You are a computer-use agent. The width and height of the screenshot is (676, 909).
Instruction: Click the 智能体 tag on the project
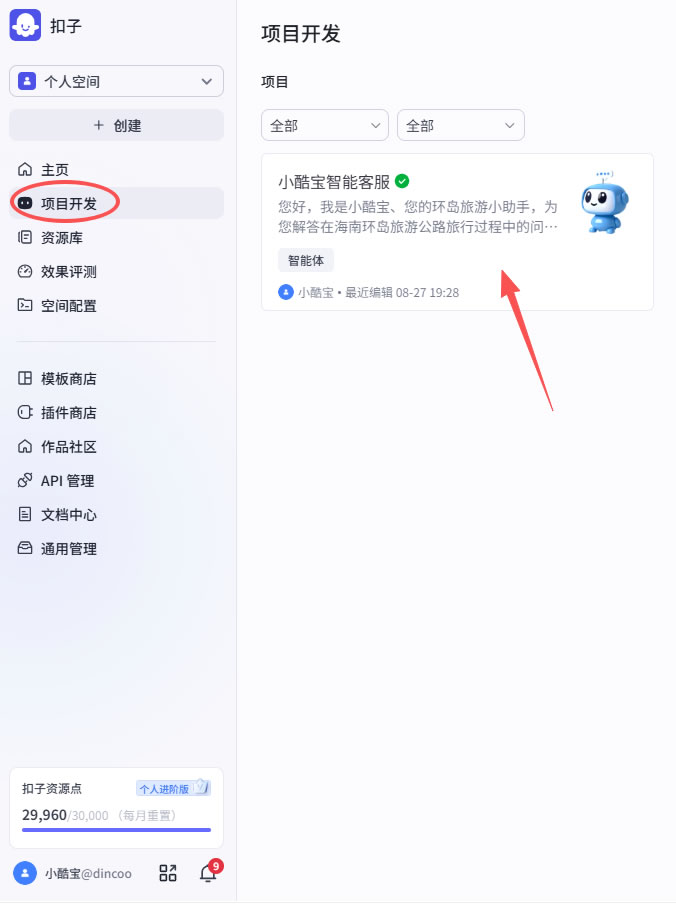306,260
